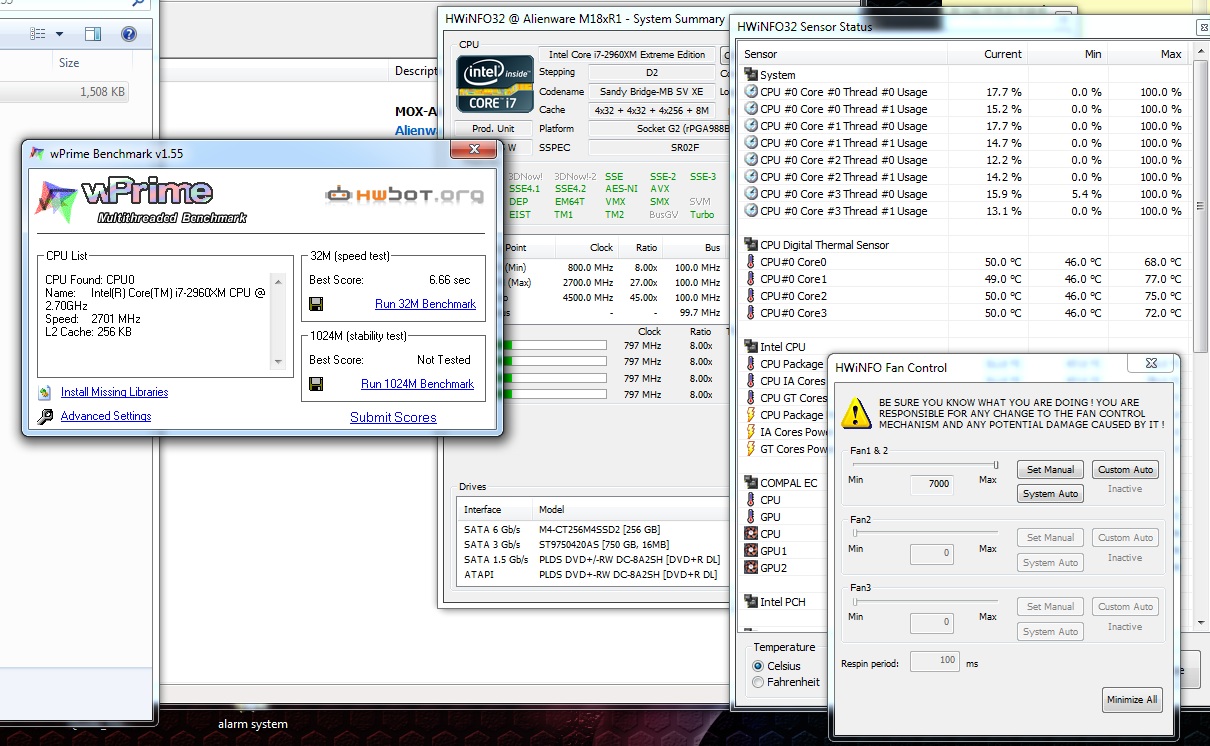Run the 1024M Benchmark
The height and width of the screenshot is (746, 1210).
coord(417,384)
